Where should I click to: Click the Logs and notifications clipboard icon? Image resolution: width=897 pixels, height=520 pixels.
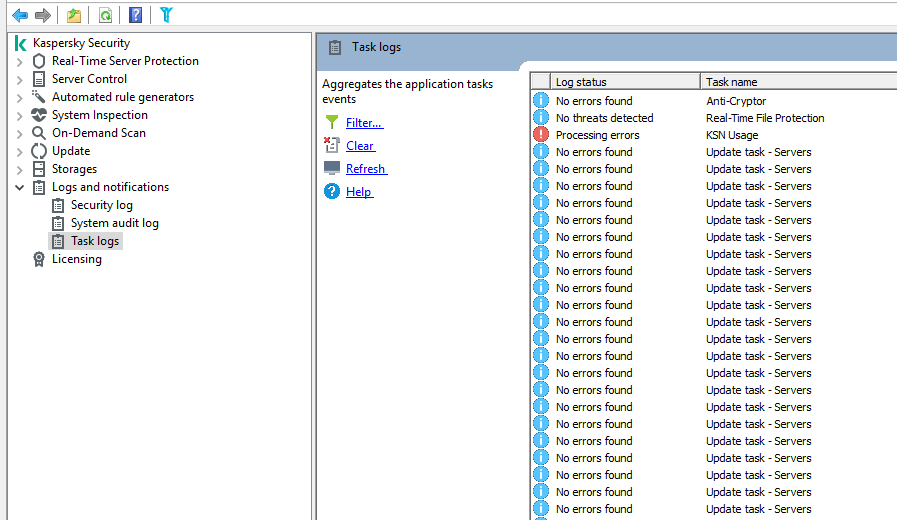pos(39,187)
